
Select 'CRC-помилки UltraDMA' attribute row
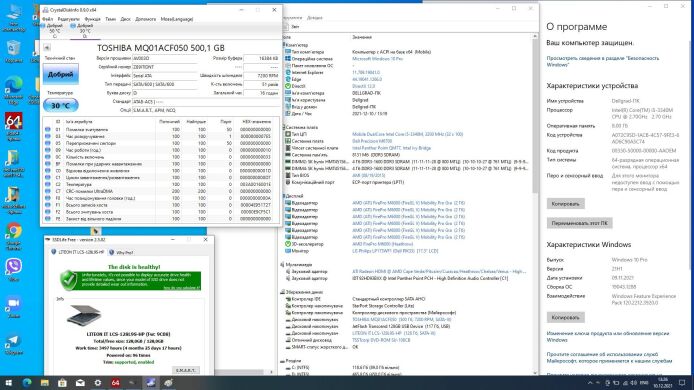click(x=161, y=191)
